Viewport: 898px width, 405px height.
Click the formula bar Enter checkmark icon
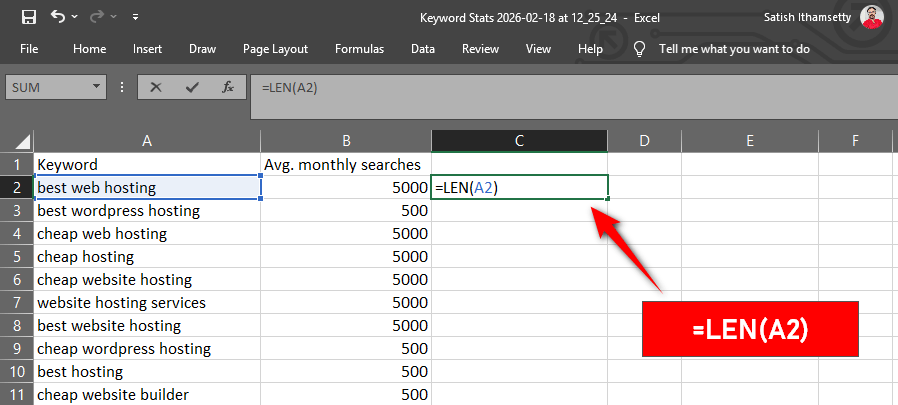tap(192, 88)
